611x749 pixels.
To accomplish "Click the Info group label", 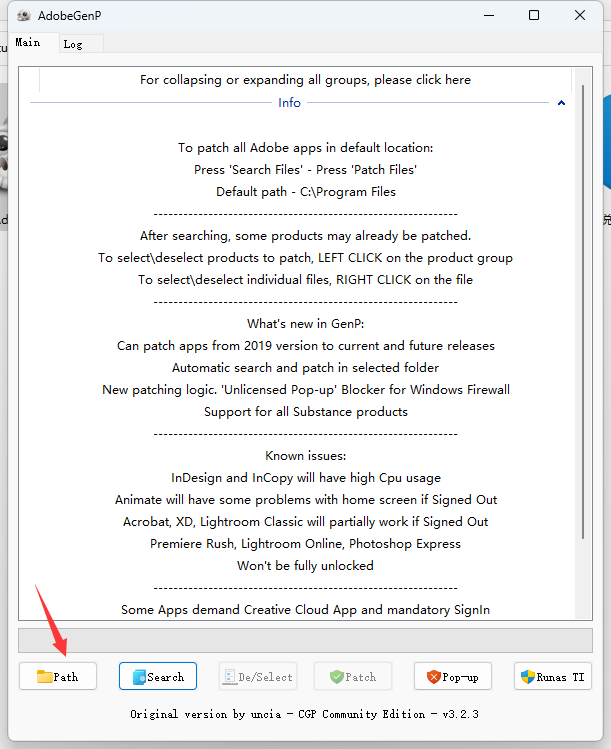I will click(289, 103).
